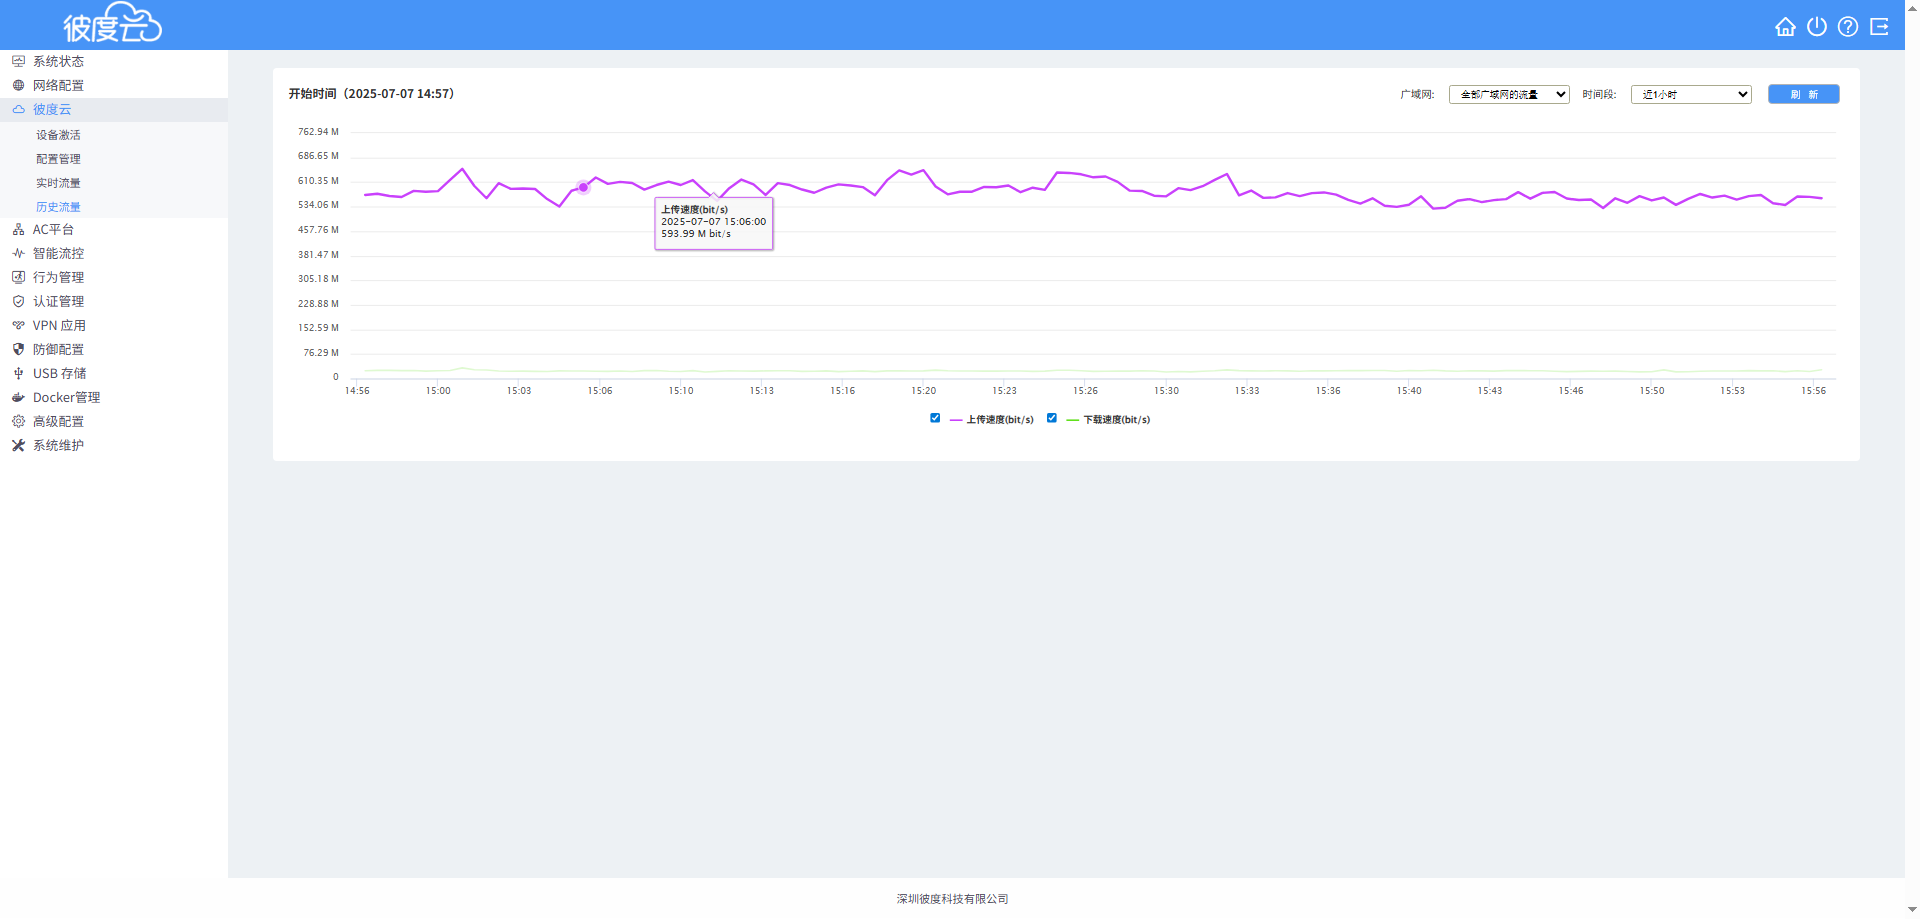This screenshot has width=1920, height=919.
Task: Click the 防御配置 shield icon
Action: [18, 350]
